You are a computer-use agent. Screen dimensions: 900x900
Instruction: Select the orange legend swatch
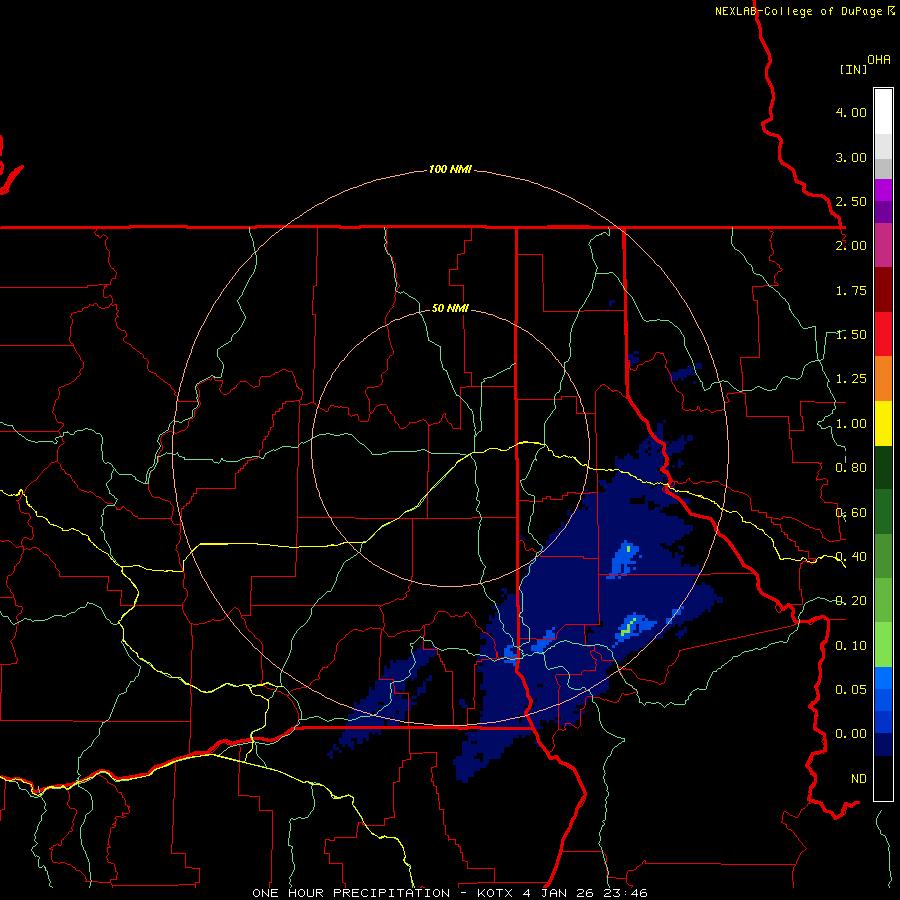883,379
